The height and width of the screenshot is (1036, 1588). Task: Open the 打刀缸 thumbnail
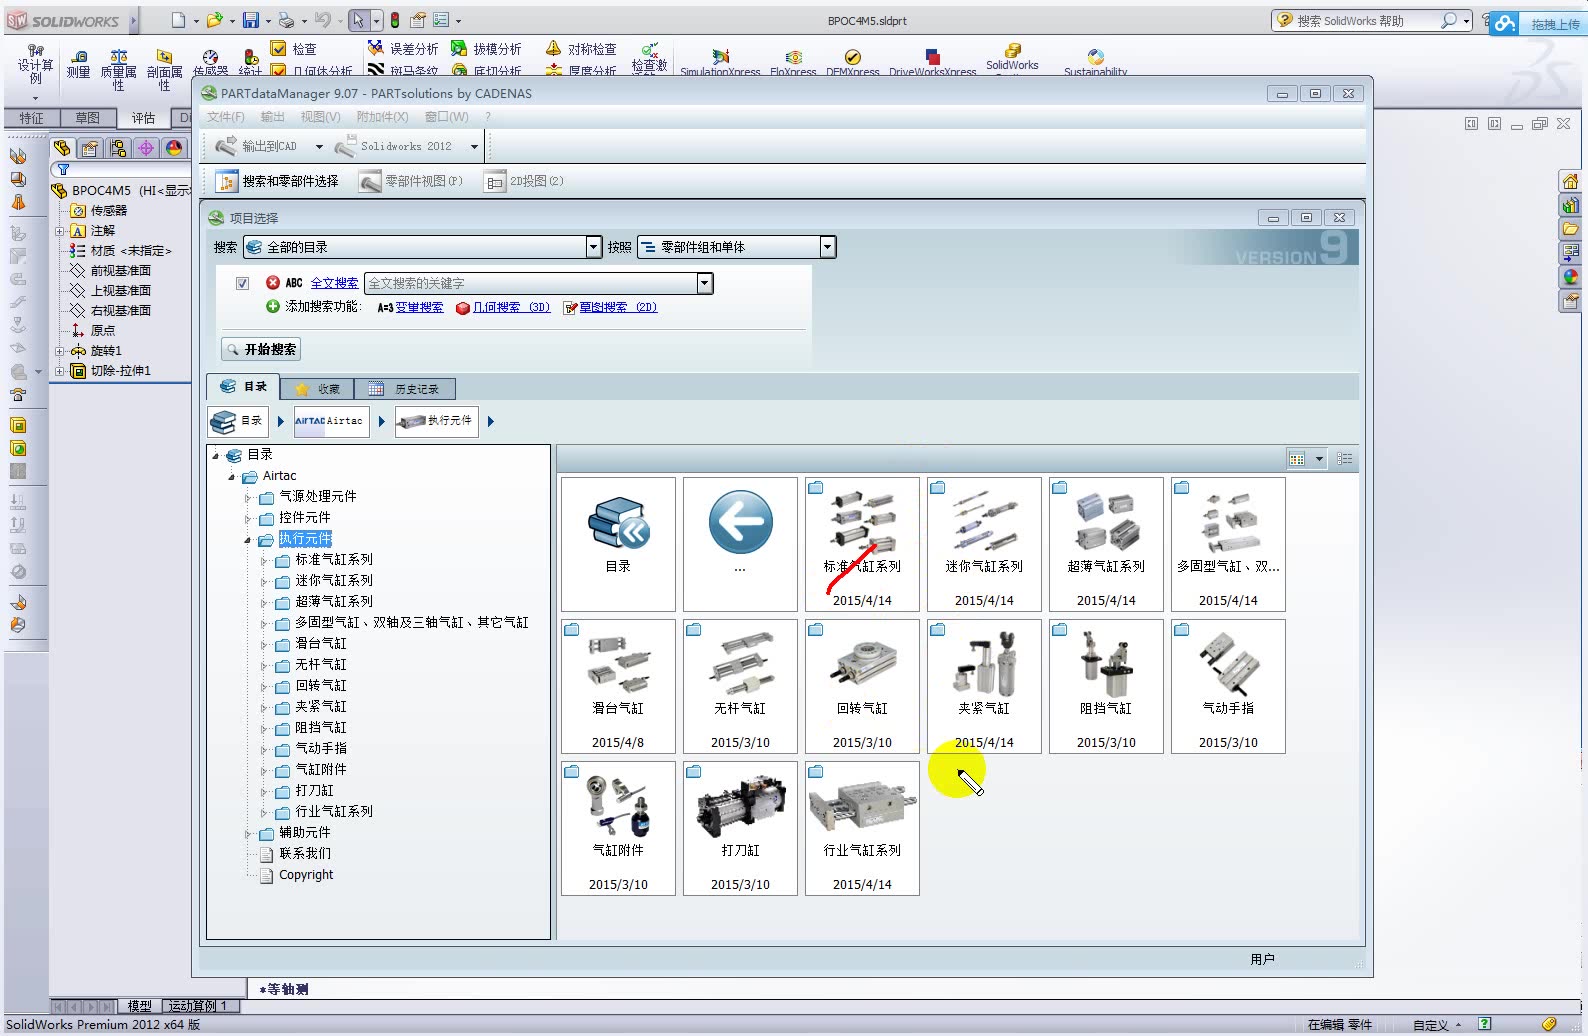[x=740, y=828]
